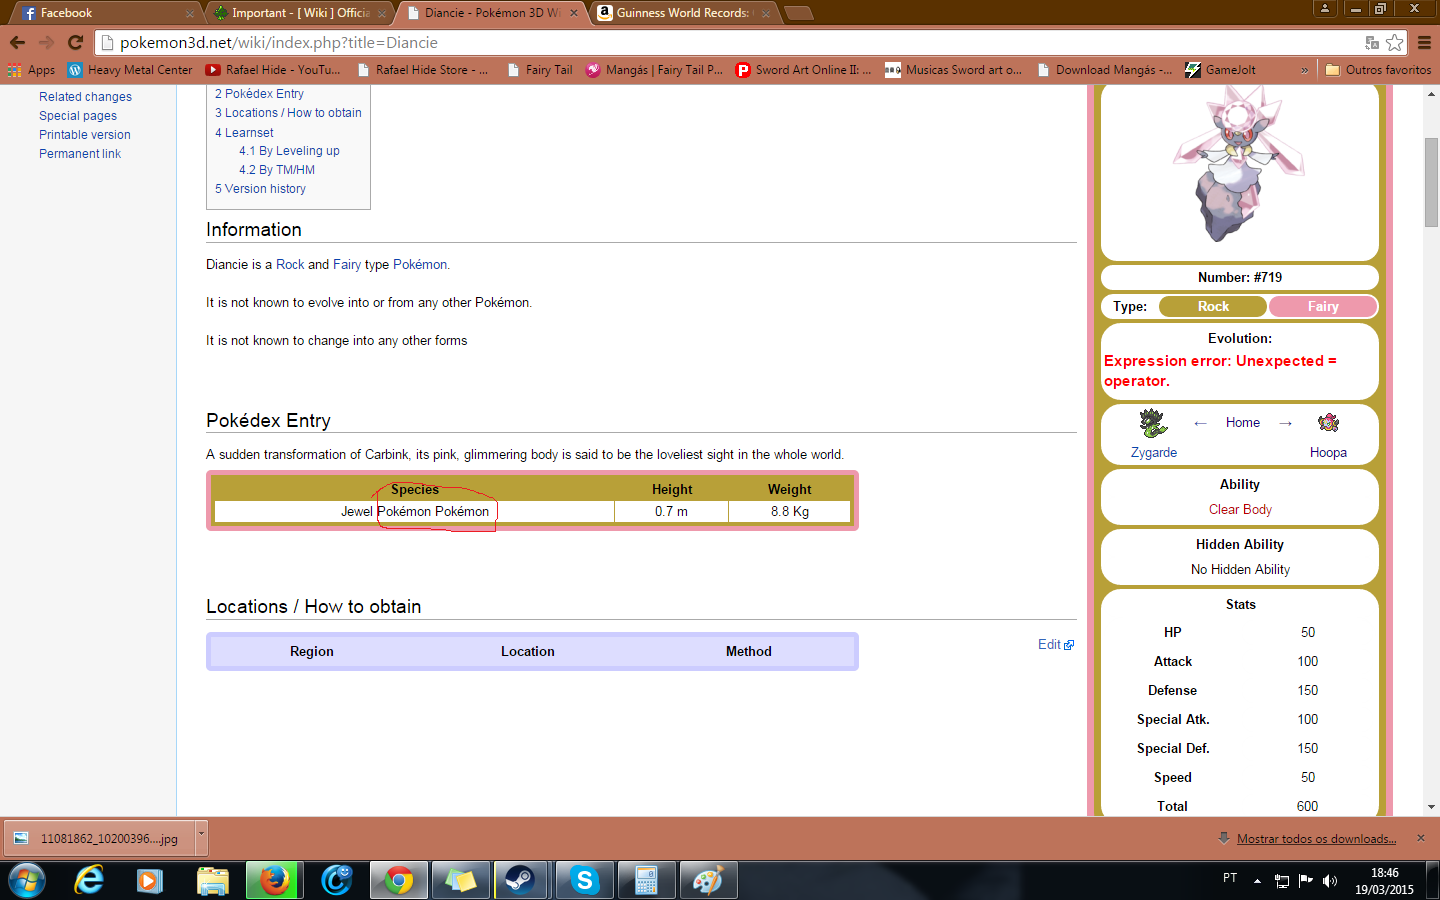Screen dimensions: 1440x900
Task: Open the Apps bookmarks shortcut
Action: tap(31, 70)
